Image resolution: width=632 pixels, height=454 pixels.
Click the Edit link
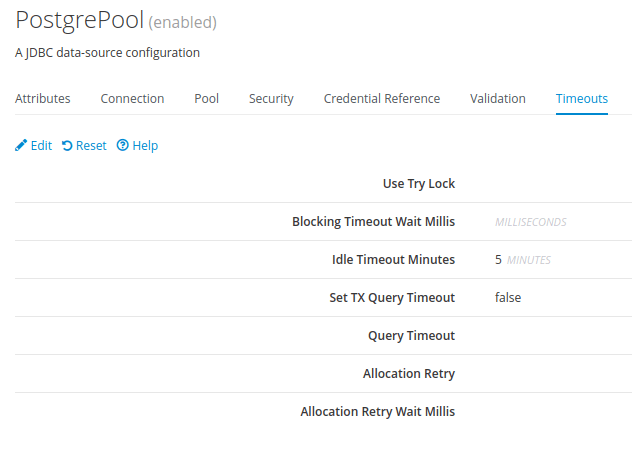point(42,146)
